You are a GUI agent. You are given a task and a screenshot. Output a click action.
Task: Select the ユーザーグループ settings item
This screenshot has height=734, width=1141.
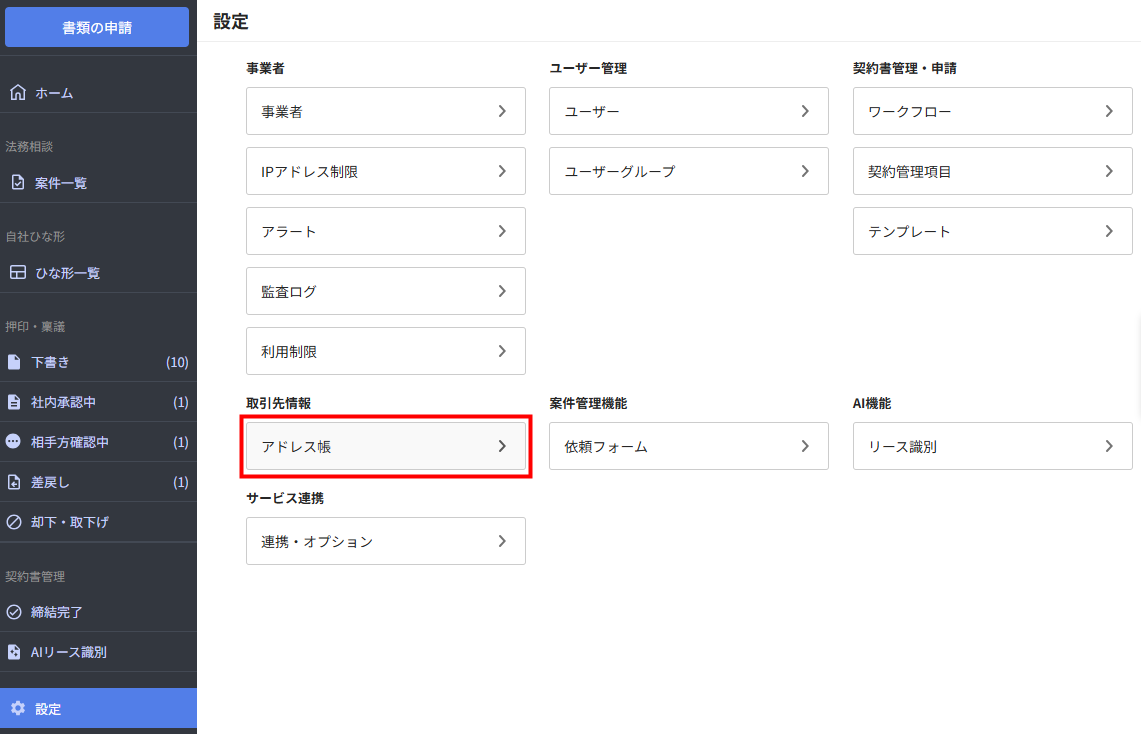pos(688,171)
